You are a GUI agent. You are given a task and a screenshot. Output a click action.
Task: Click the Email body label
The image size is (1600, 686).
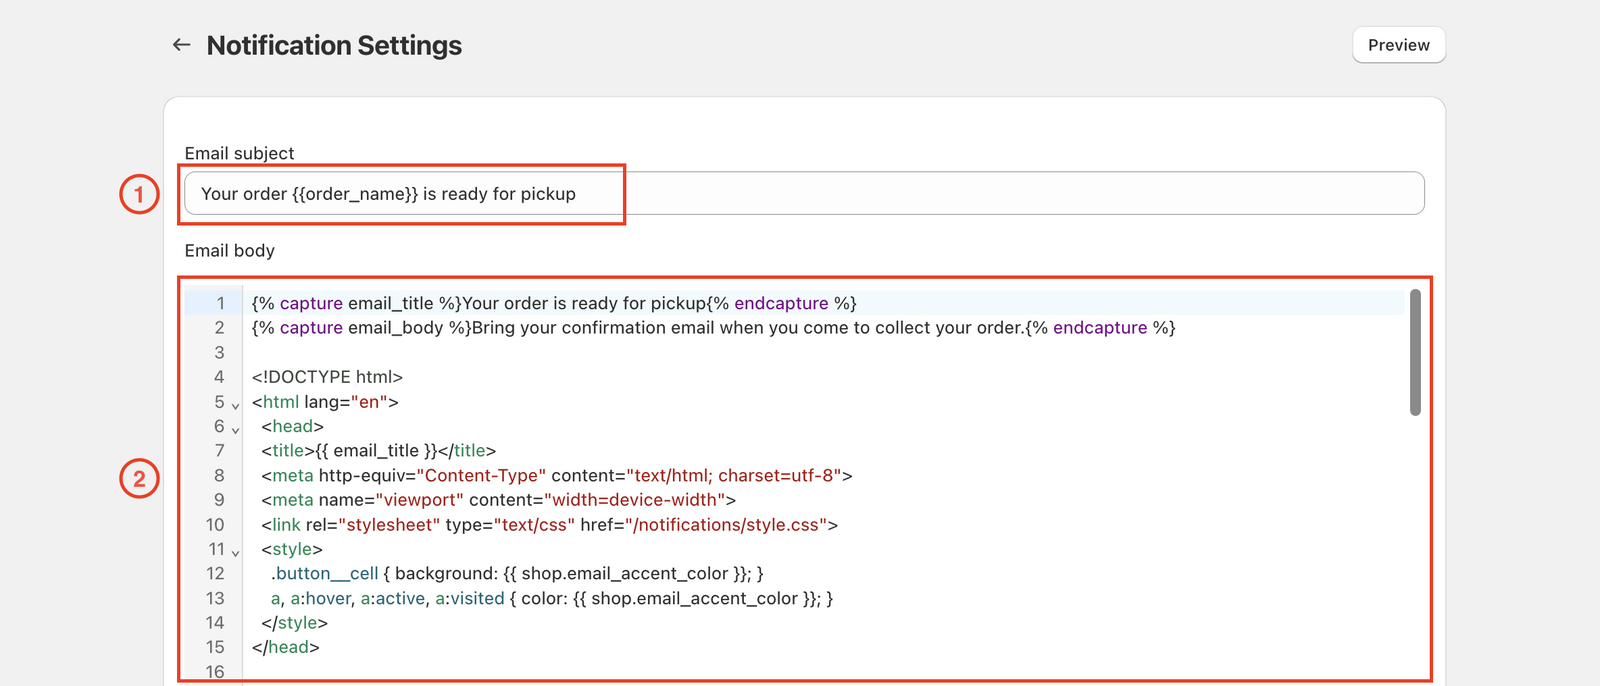(x=230, y=250)
